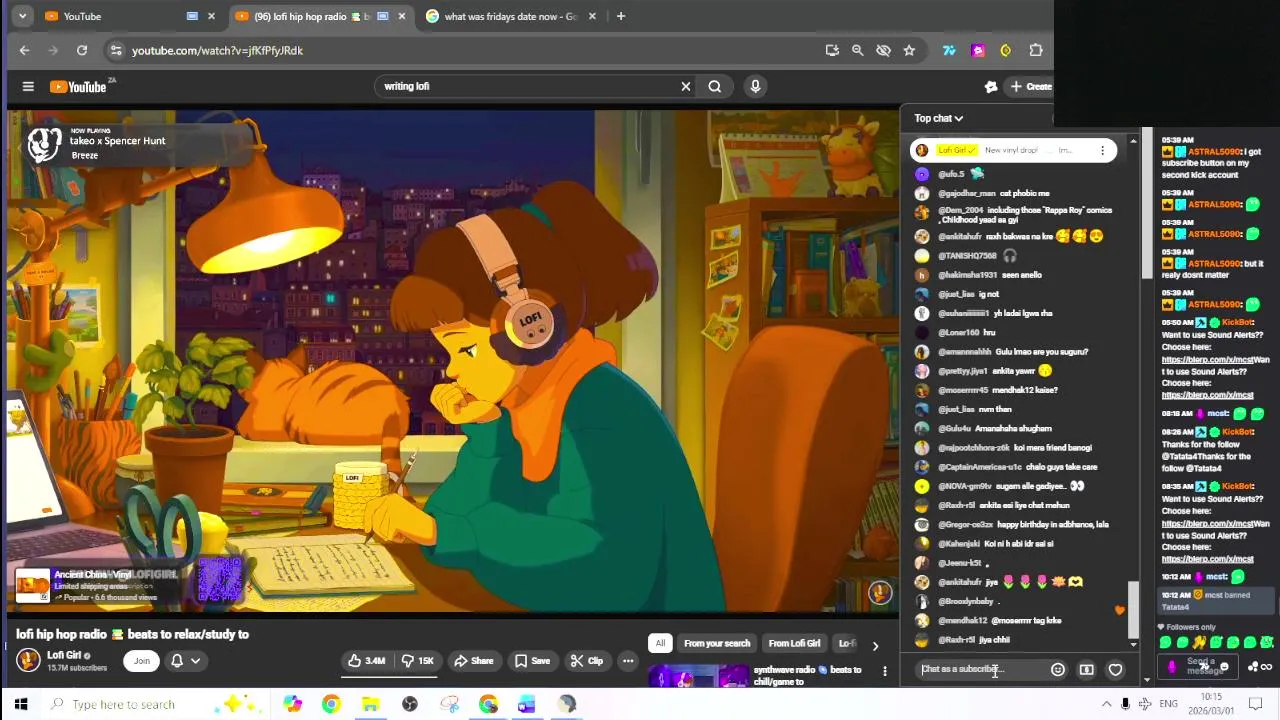Click the 'Chat as a subscriber' input field
This screenshot has width=1280, height=720.
tap(981, 670)
